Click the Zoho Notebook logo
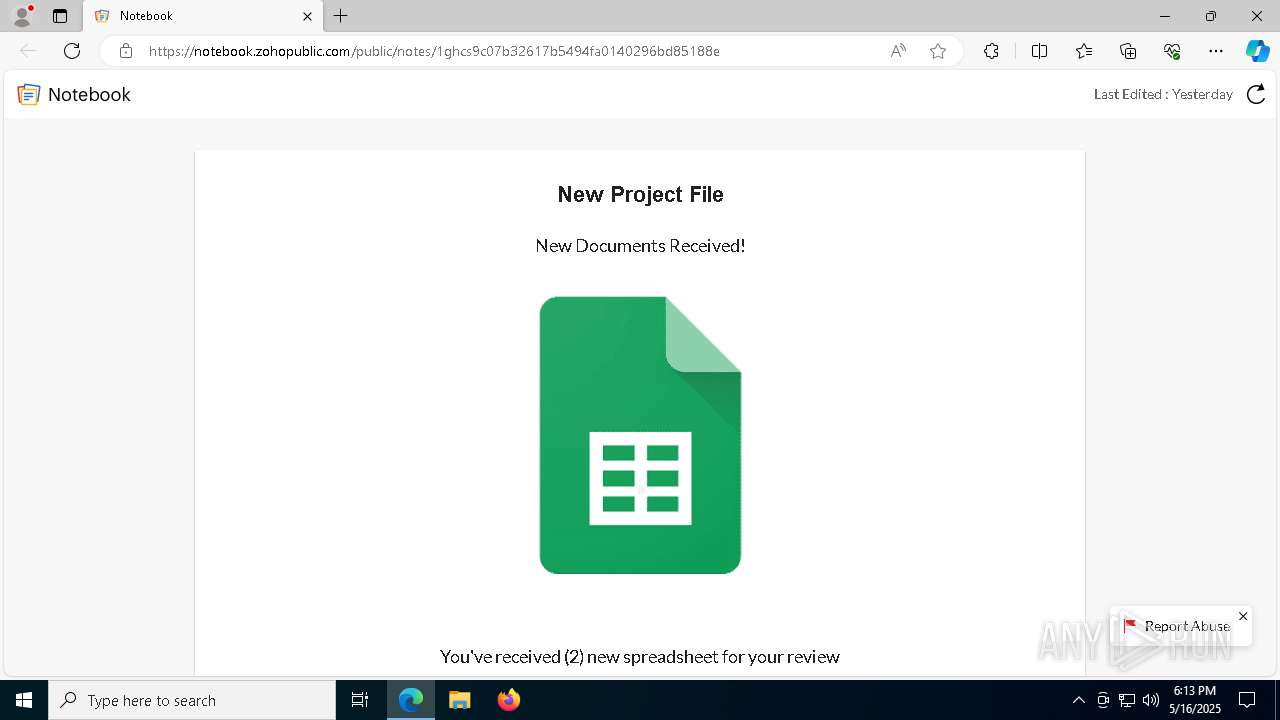 (28, 95)
